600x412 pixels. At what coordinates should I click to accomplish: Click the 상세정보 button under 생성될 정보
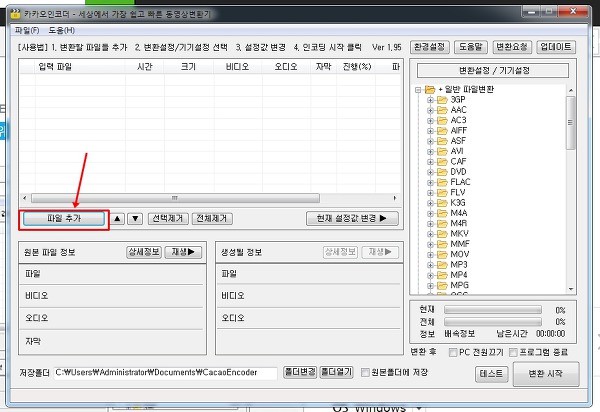tap(341, 252)
